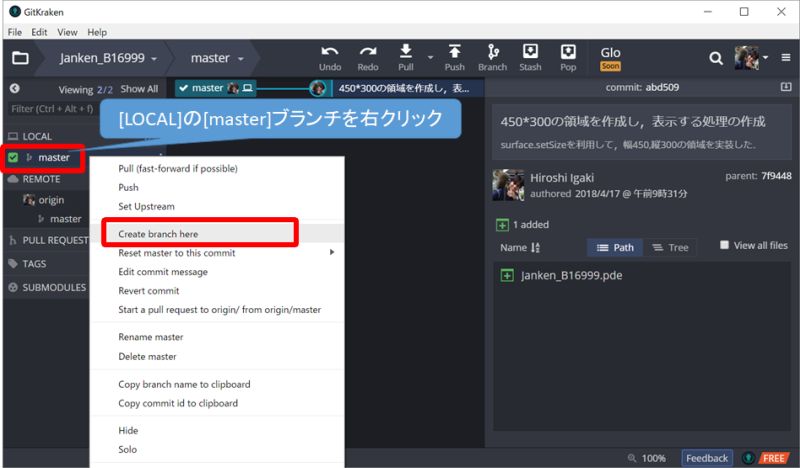Viewport: 800px width, 468px height.
Task: Open the Pull options dropdown arrow
Action: (430, 58)
